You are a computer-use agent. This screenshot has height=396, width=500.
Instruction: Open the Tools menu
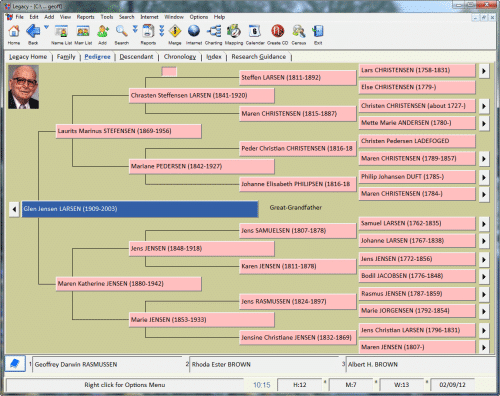point(107,17)
